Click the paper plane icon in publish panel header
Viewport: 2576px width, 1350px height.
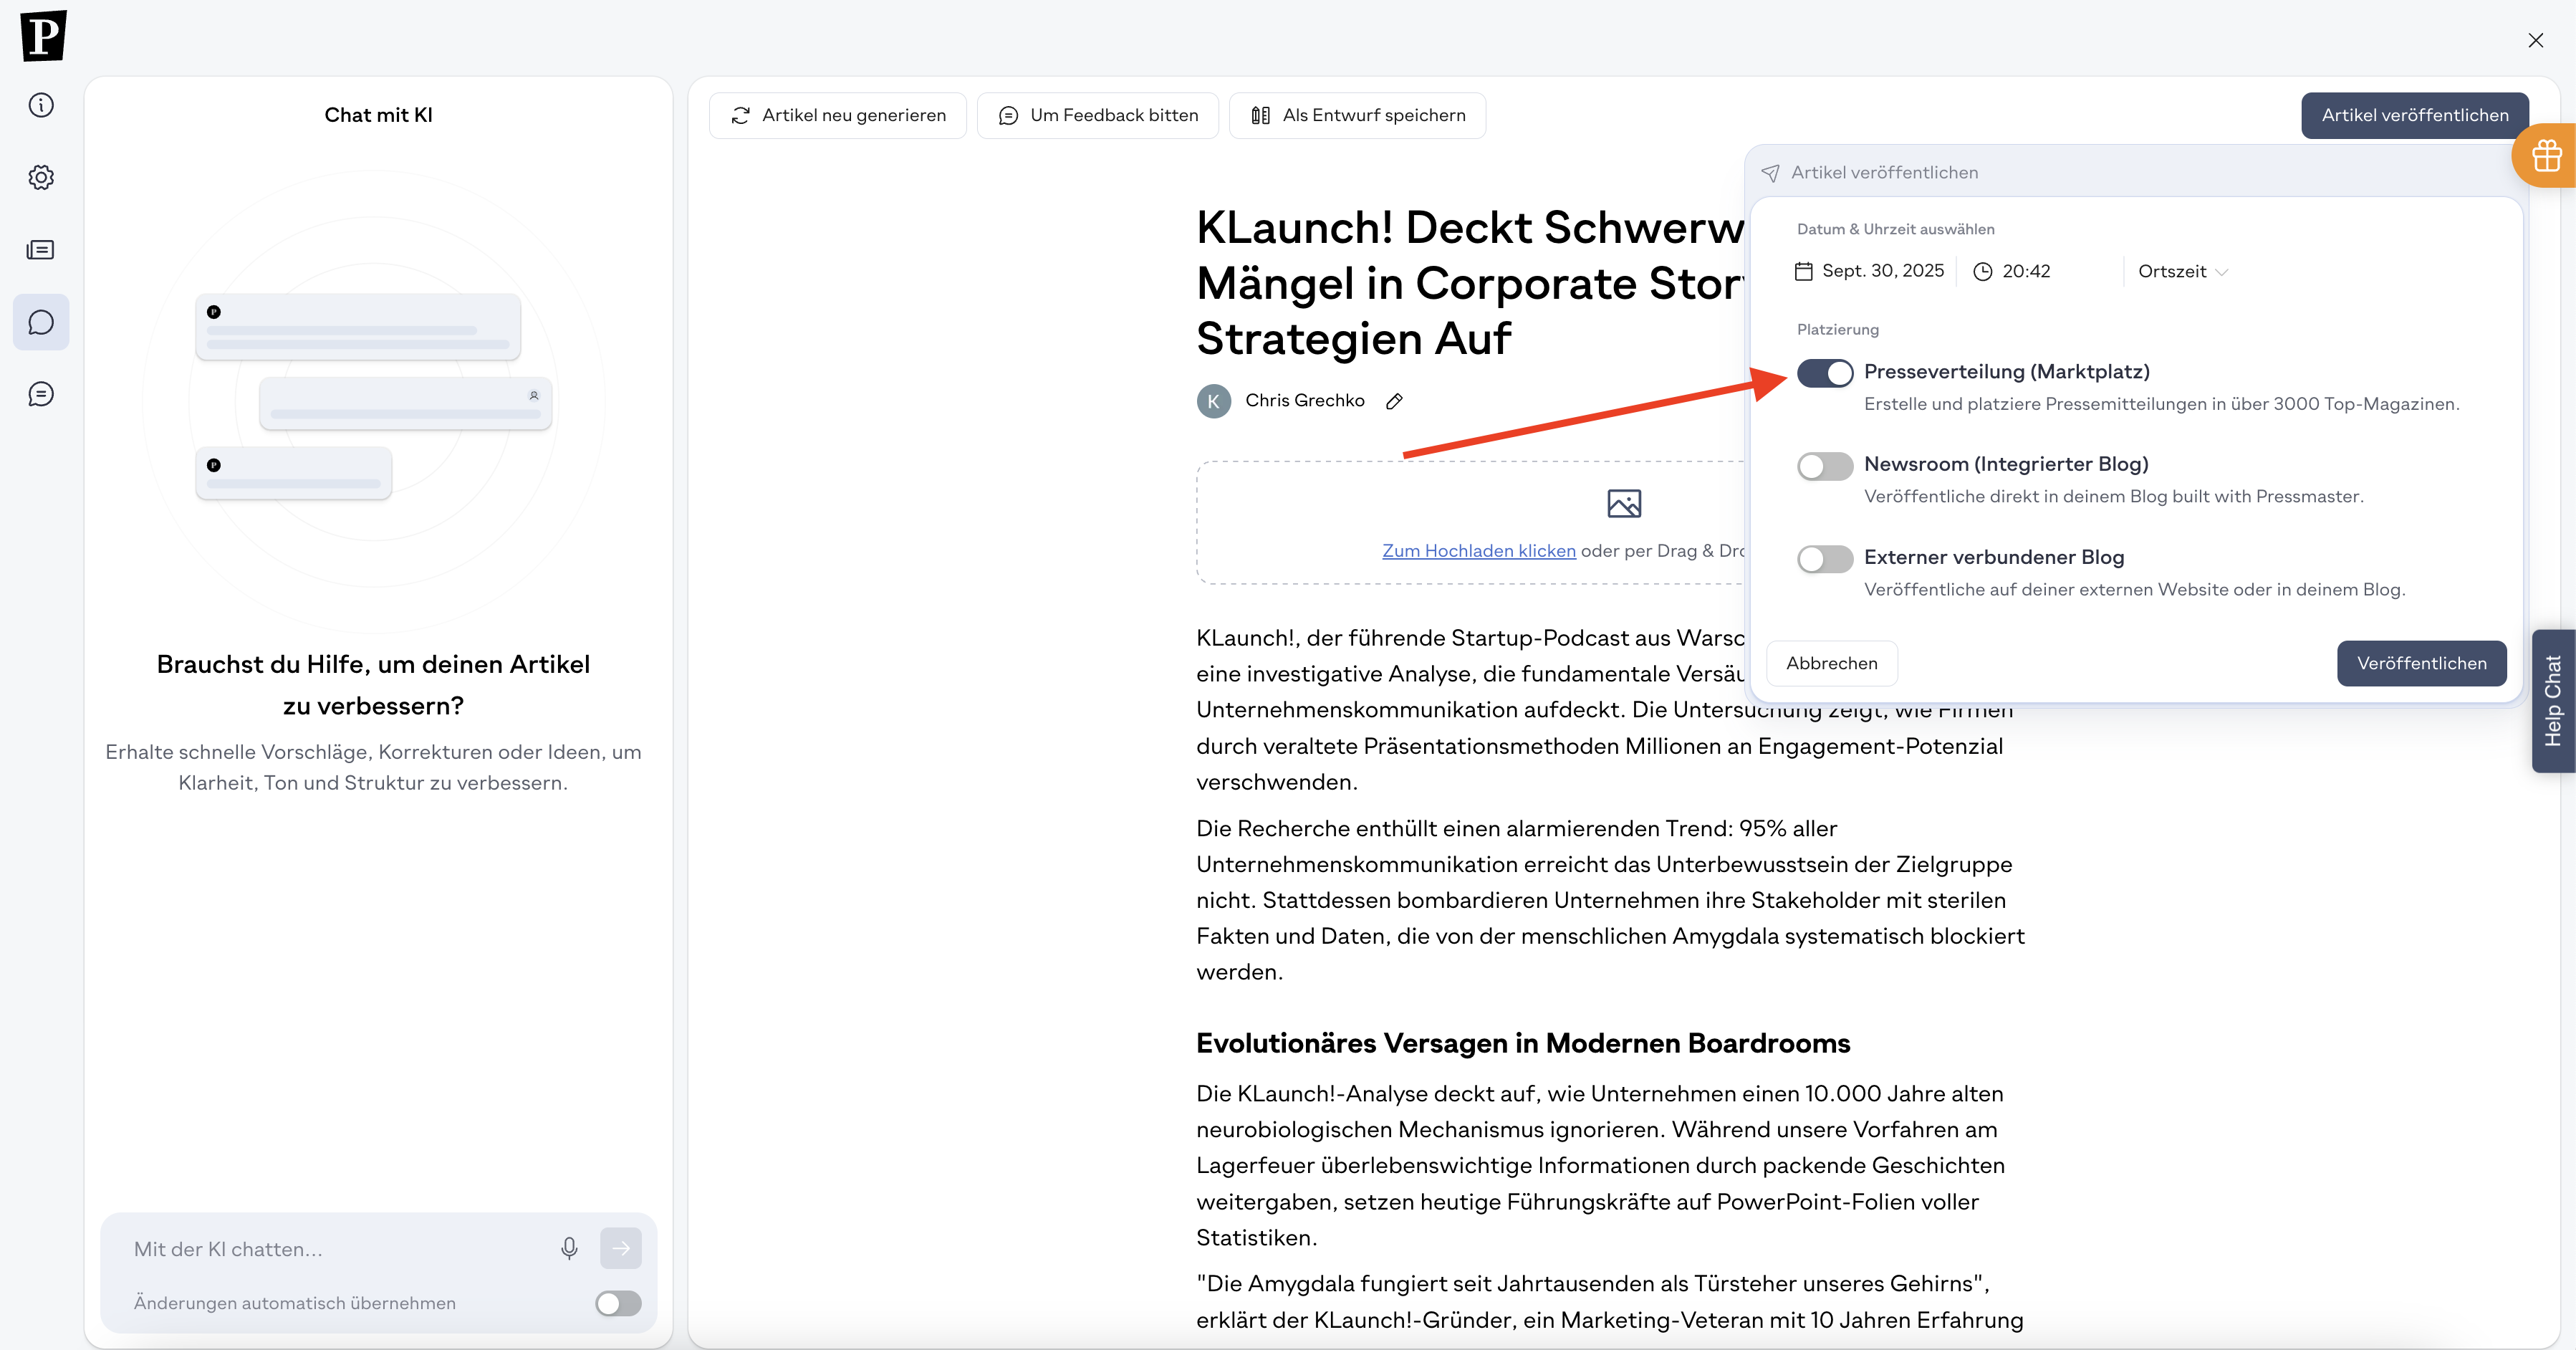click(x=1770, y=173)
